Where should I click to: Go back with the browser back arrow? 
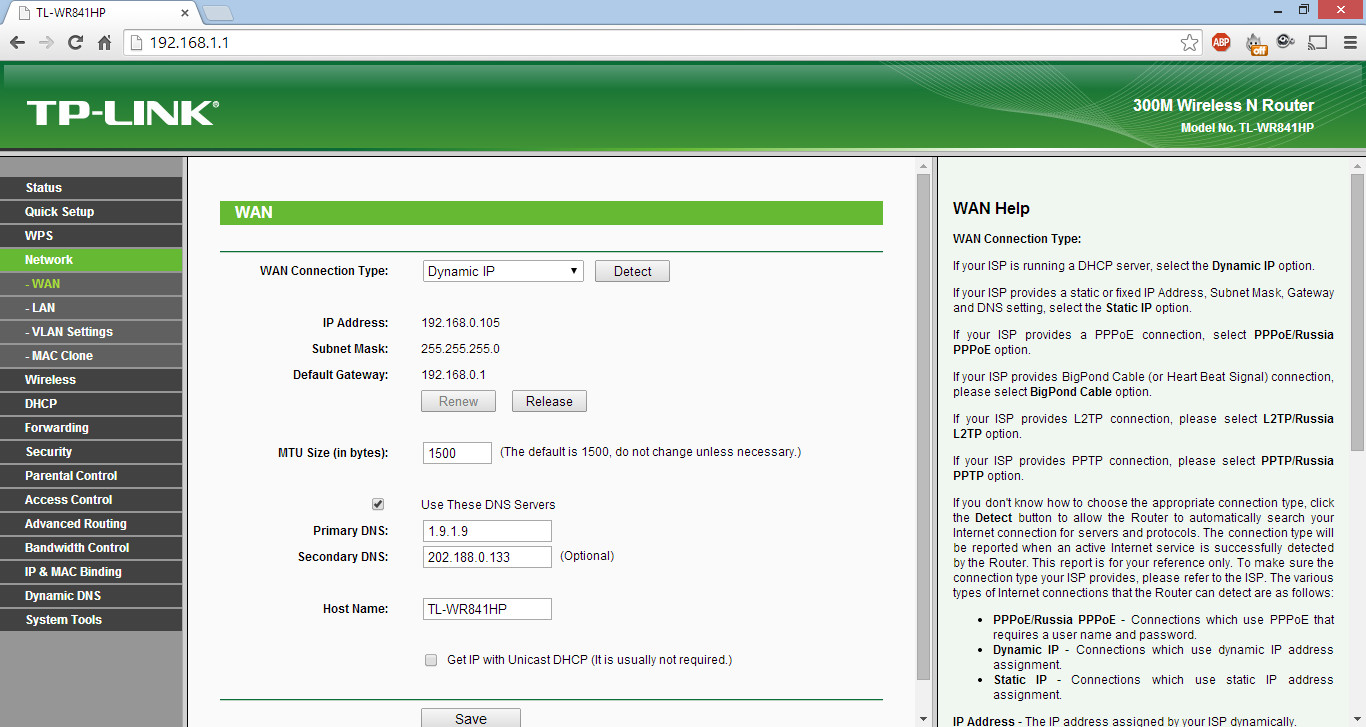pyautogui.click(x=17, y=43)
